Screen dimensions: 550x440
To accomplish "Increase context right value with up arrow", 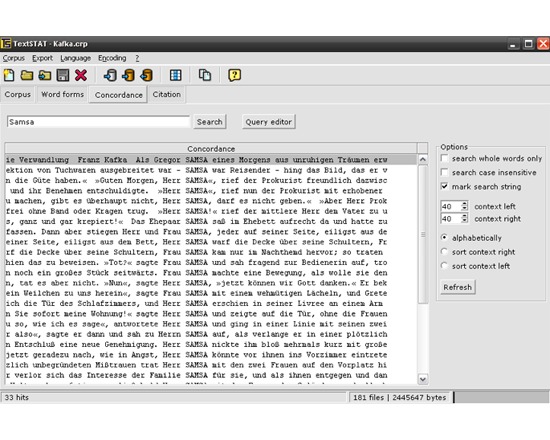I will (x=464, y=216).
